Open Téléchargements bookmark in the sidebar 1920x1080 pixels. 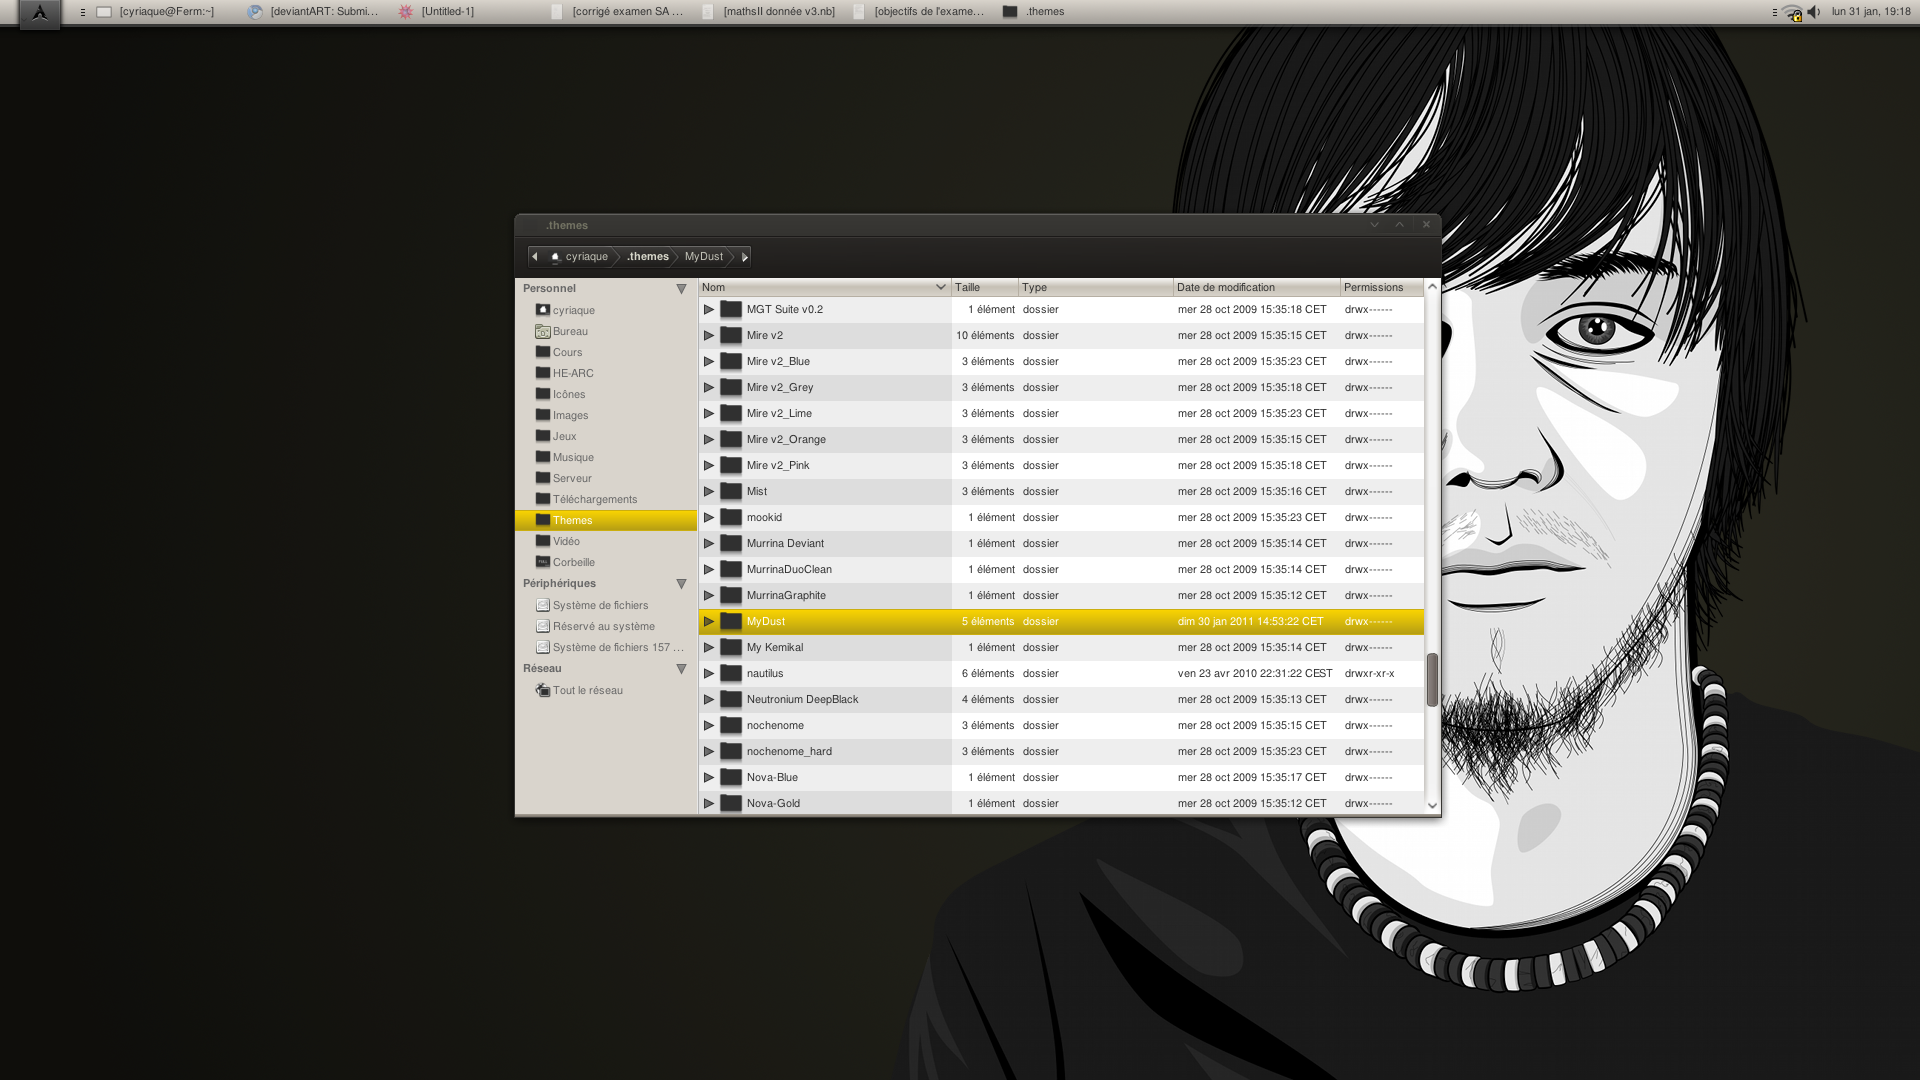(x=606, y=500)
